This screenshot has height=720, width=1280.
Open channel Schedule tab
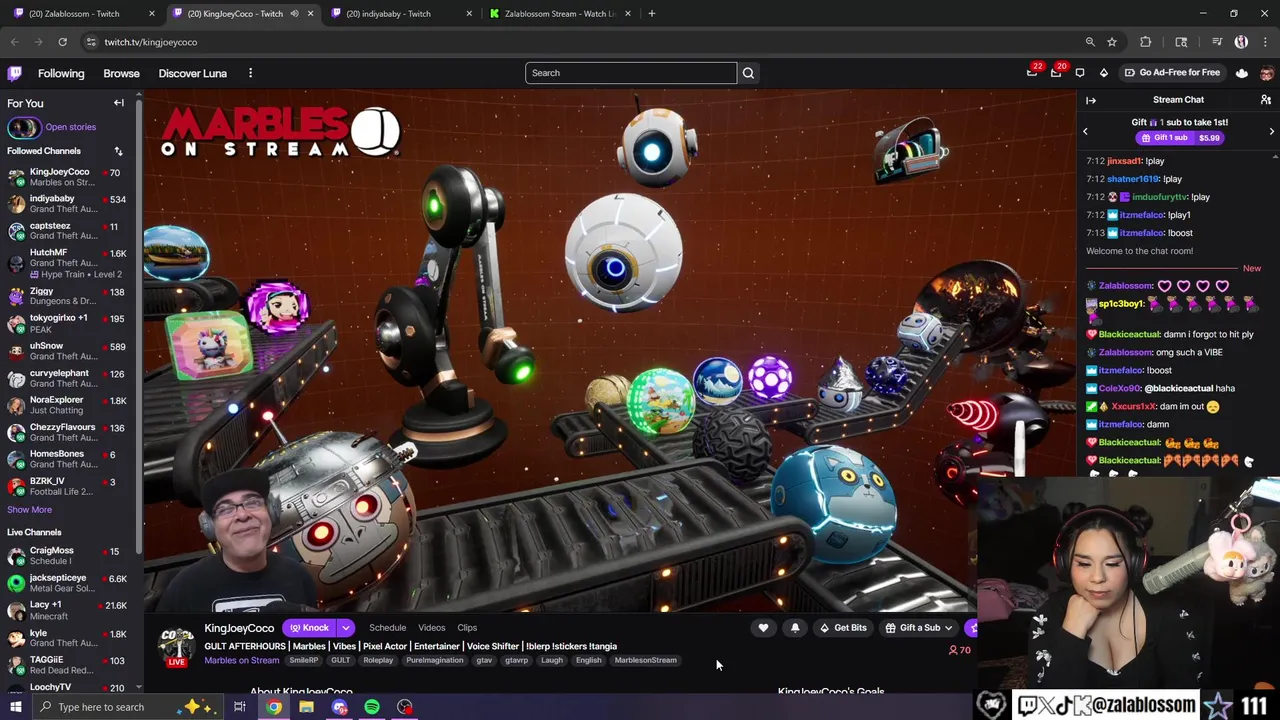coord(387,628)
